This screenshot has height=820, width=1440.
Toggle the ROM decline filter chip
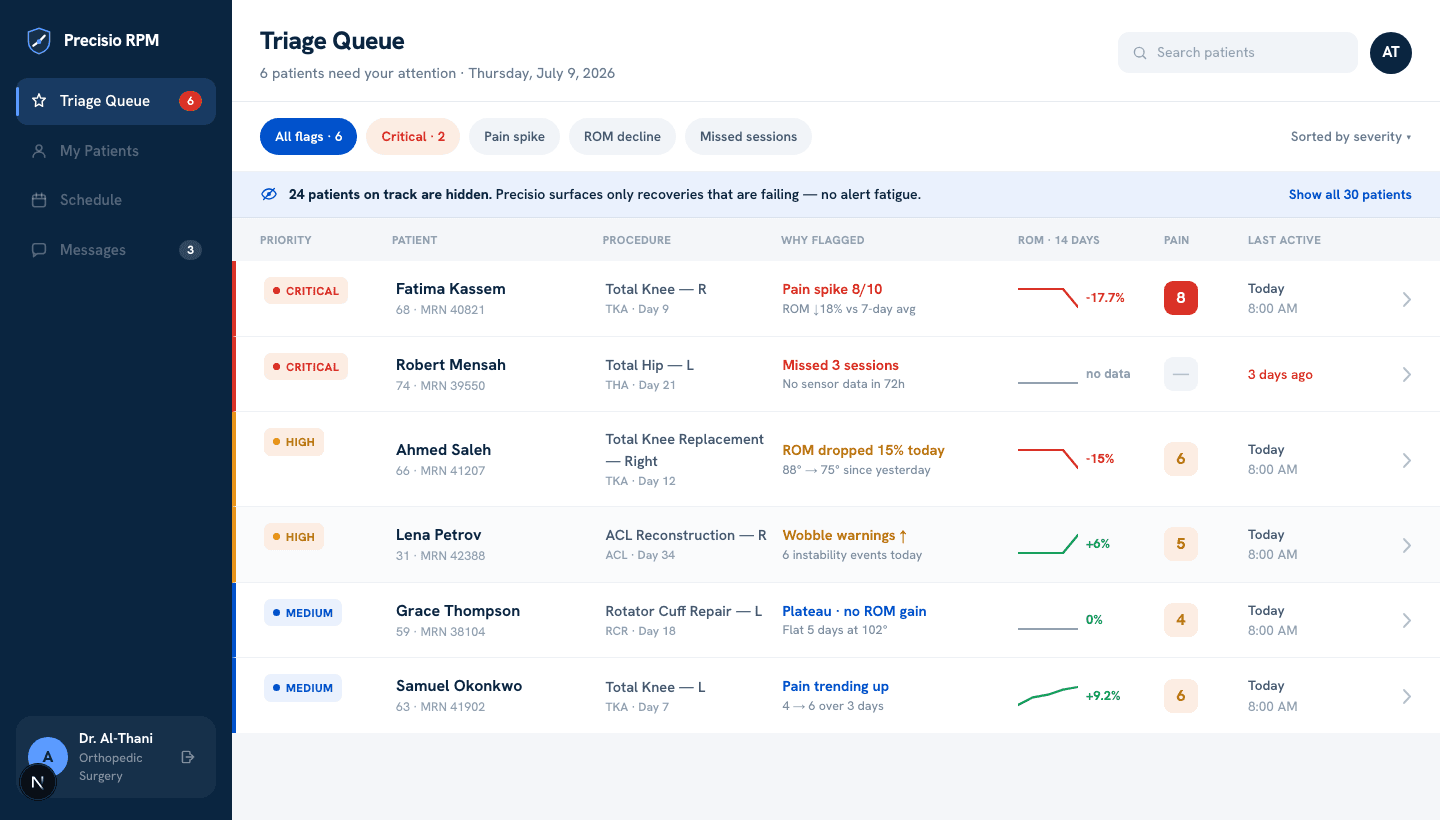click(622, 137)
